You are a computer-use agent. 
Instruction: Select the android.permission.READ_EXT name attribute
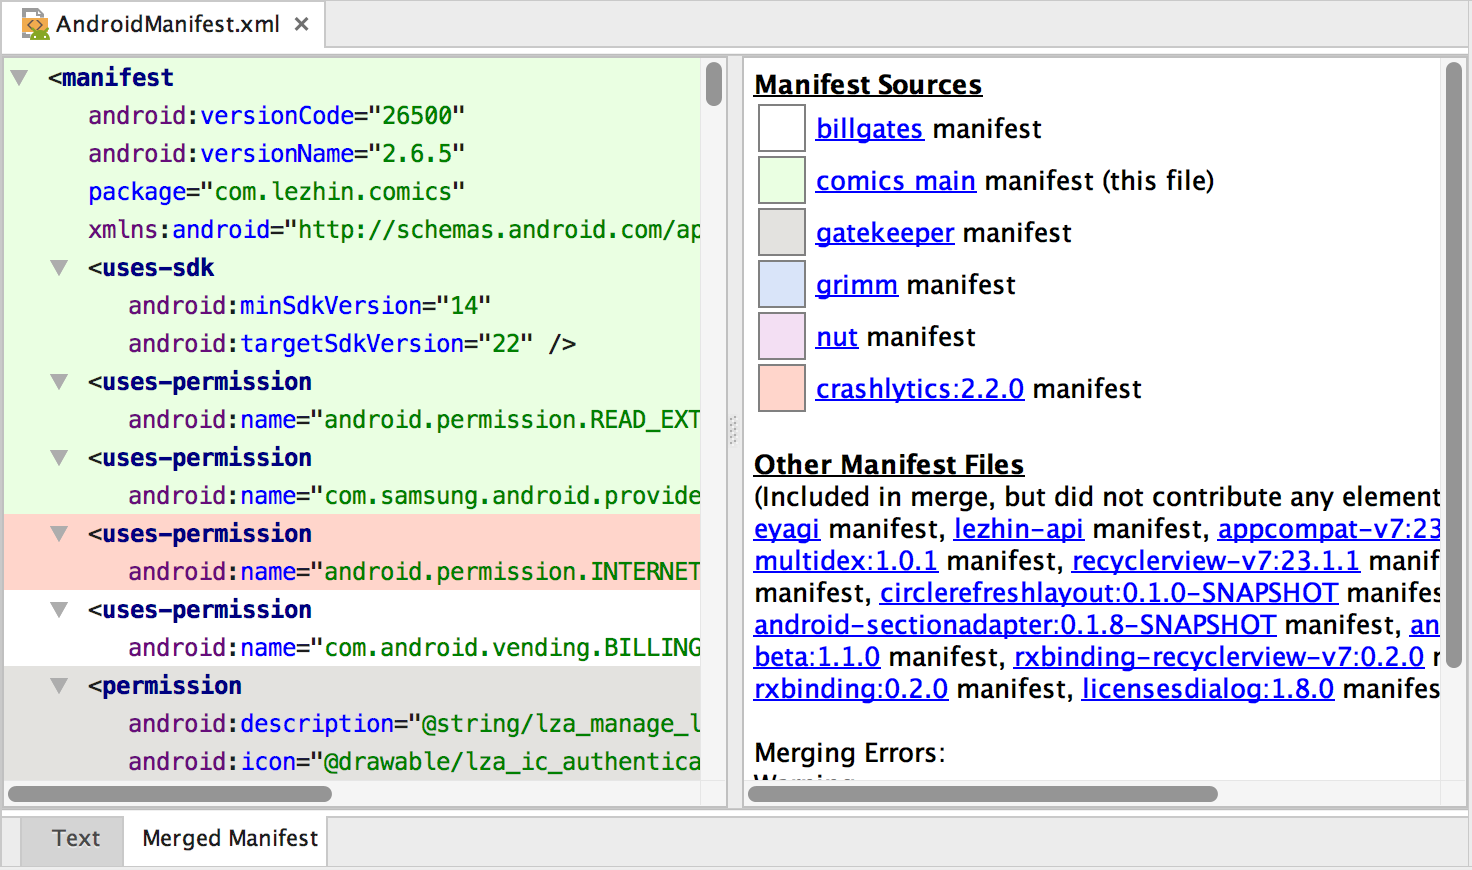pos(414,419)
